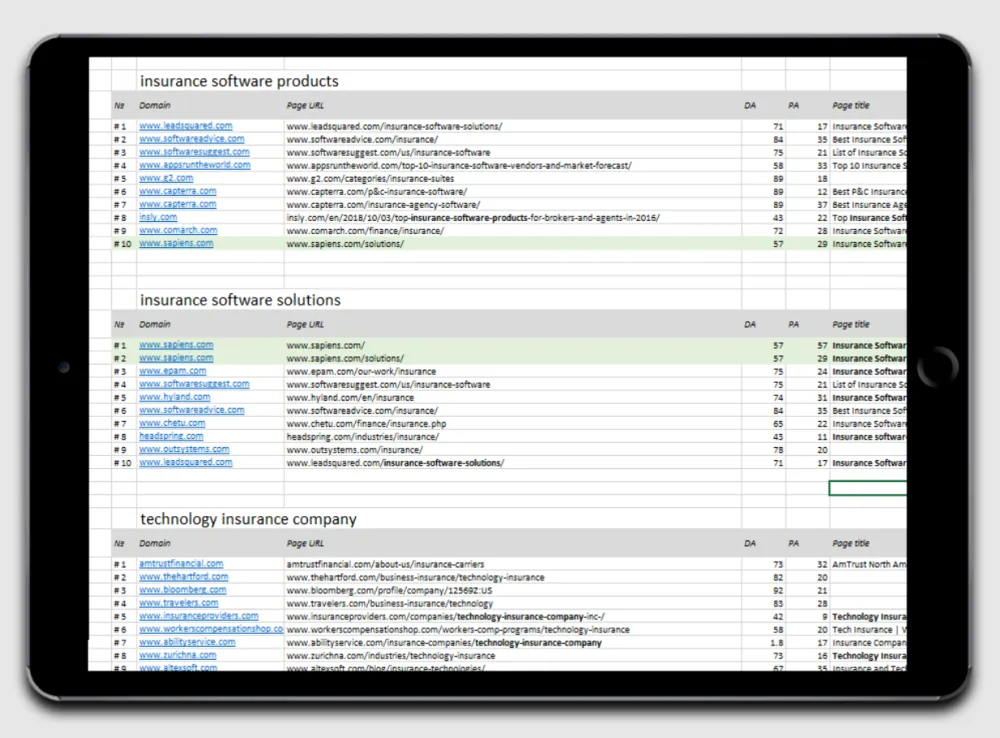Select the 'insurance software solutions' heading cell
This screenshot has width=1000, height=738.
[240, 300]
